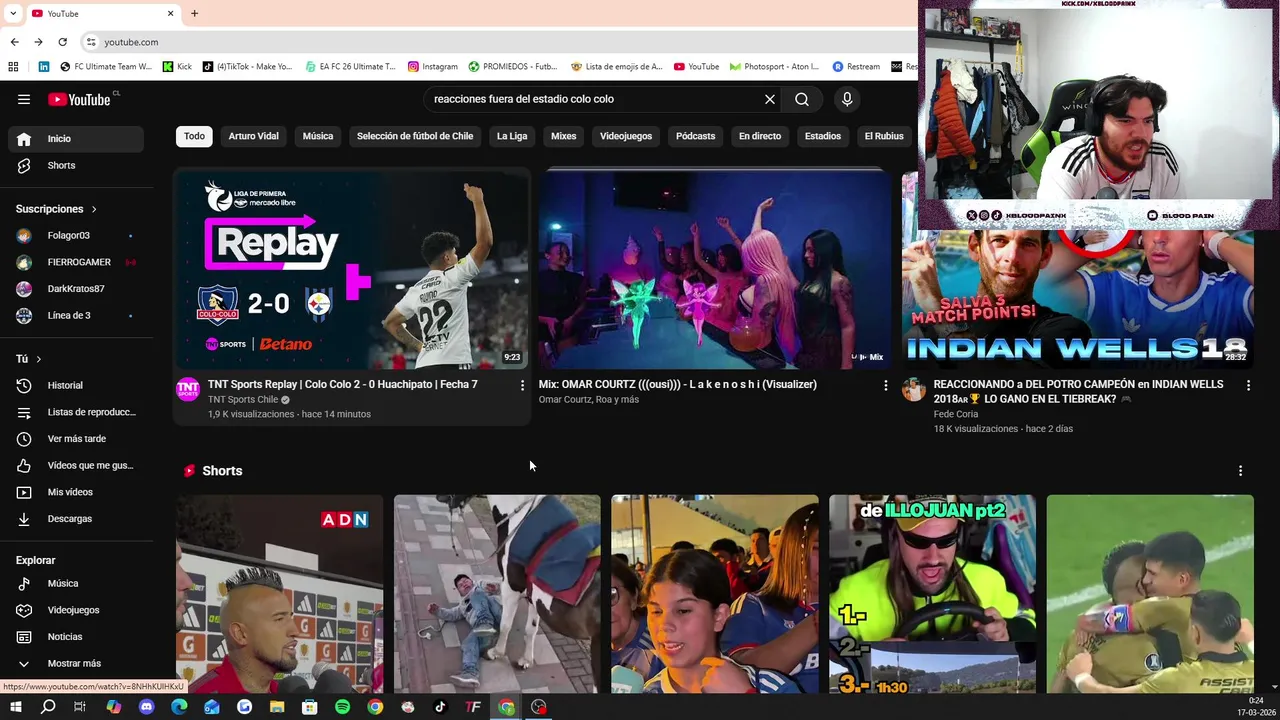
Task: Open the ILLOJUAN pt2 Short
Action: 932,594
